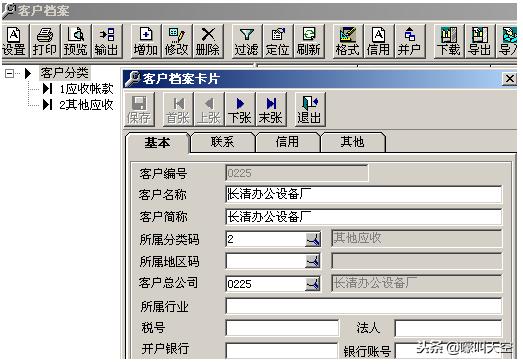523x364 pixels.
Task: Open the 设置 (Settings) toolbar icon
Action: pos(14,41)
